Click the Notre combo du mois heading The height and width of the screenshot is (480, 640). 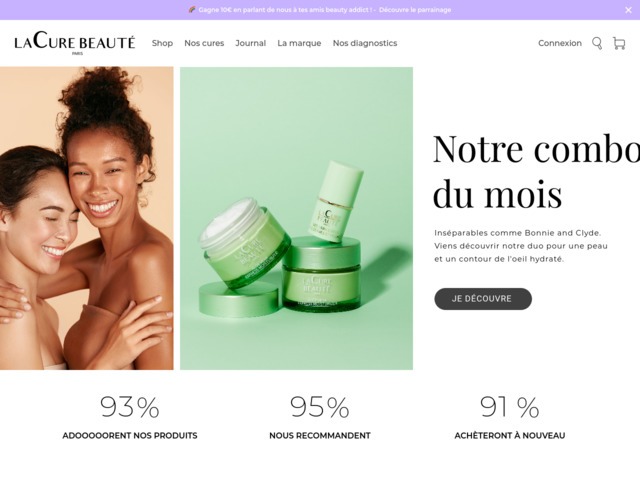tap(536, 171)
